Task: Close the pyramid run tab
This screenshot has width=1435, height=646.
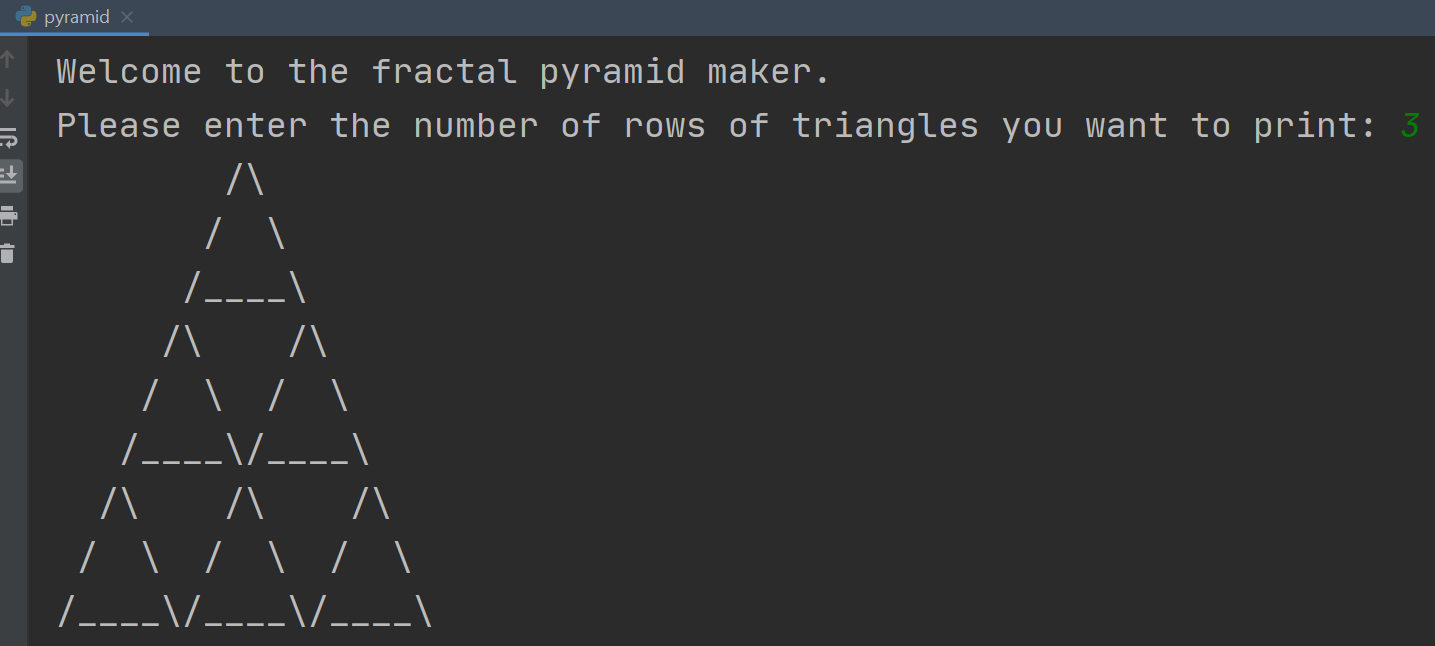Action: (127, 17)
